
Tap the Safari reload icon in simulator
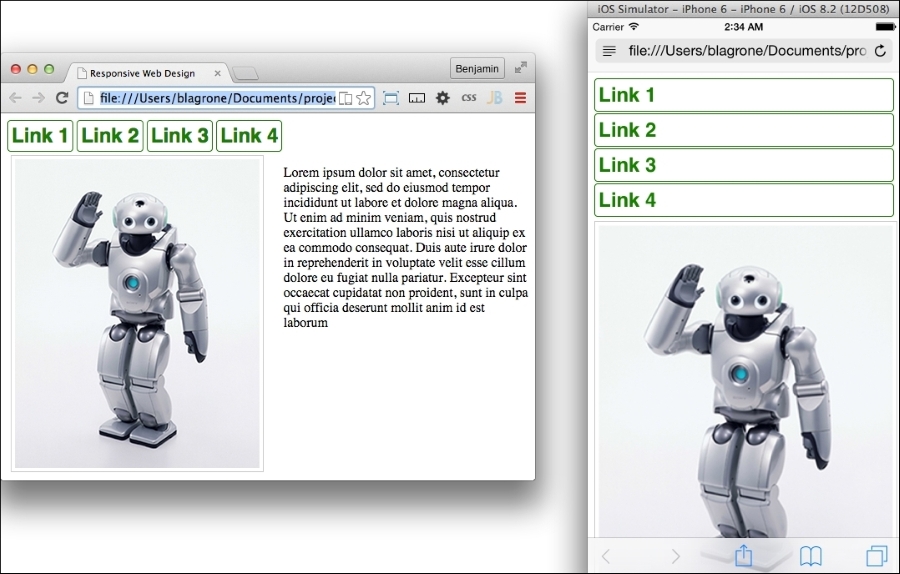click(880, 51)
